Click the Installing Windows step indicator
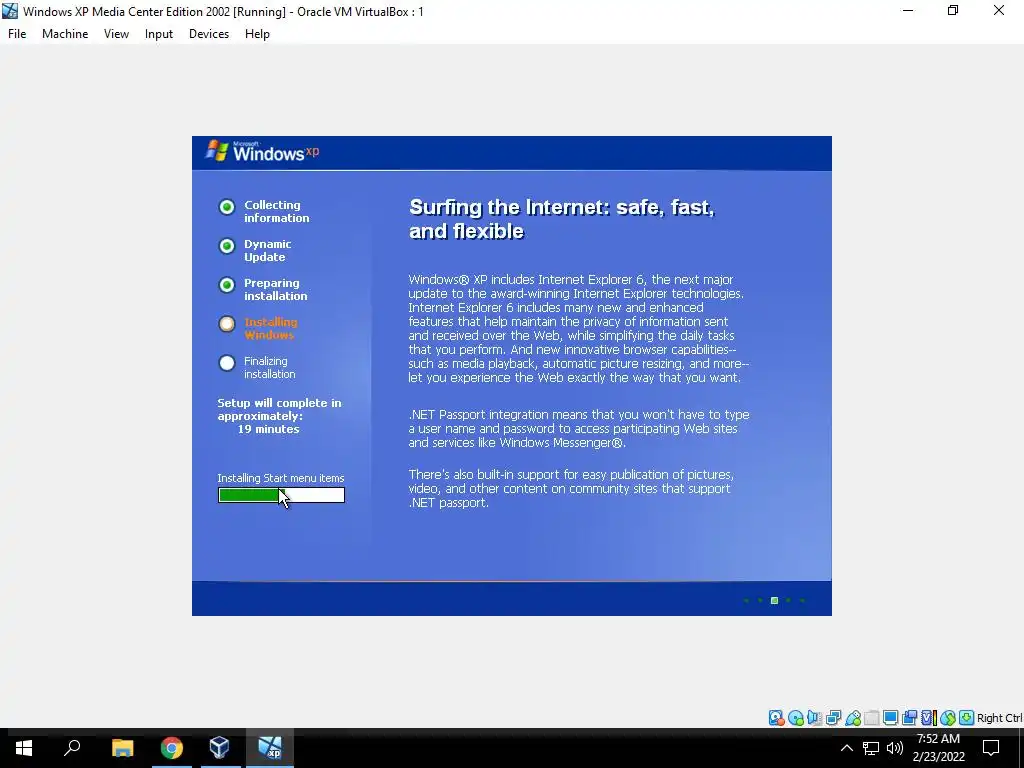1024x768 pixels. 227,324
